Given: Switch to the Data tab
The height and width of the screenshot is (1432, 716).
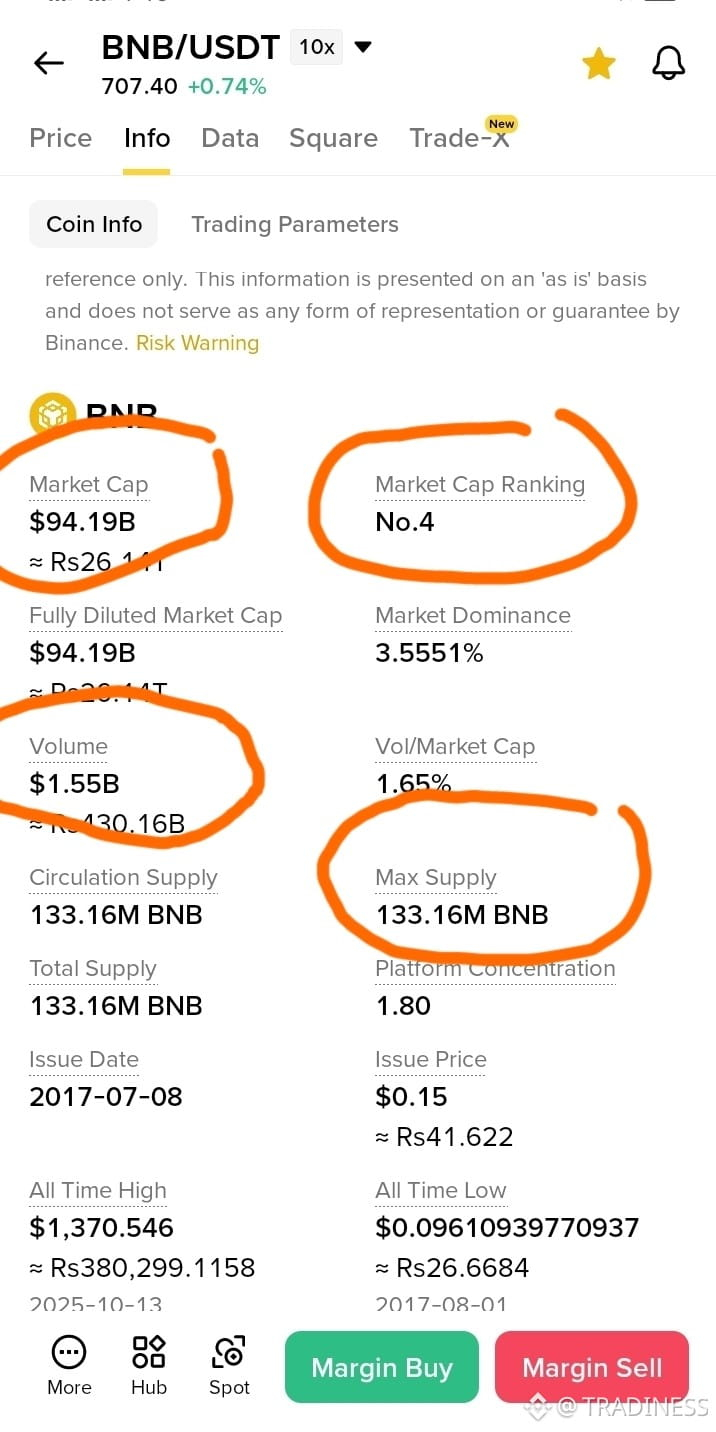Looking at the screenshot, I should (x=230, y=138).
